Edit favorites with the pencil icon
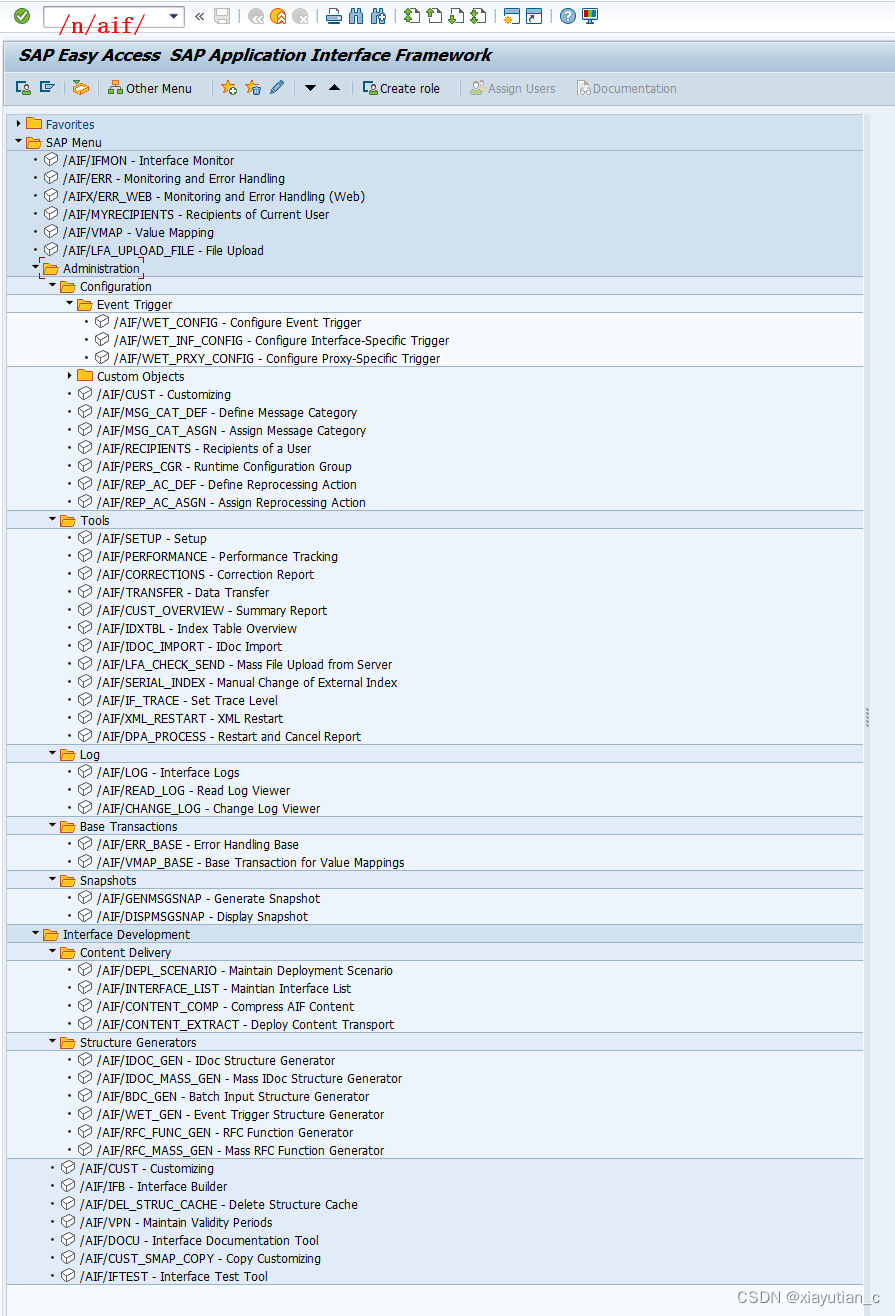This screenshot has width=895, height=1316. 278,88
